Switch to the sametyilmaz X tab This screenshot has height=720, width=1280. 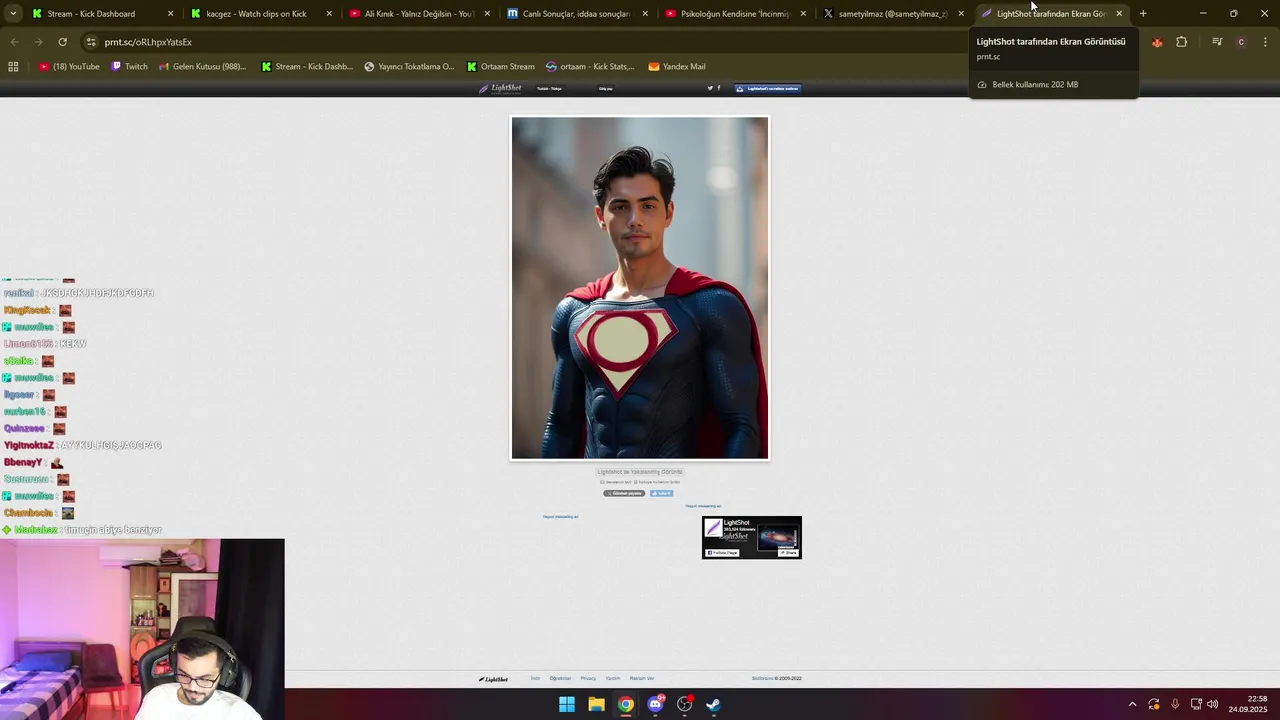click(x=893, y=14)
